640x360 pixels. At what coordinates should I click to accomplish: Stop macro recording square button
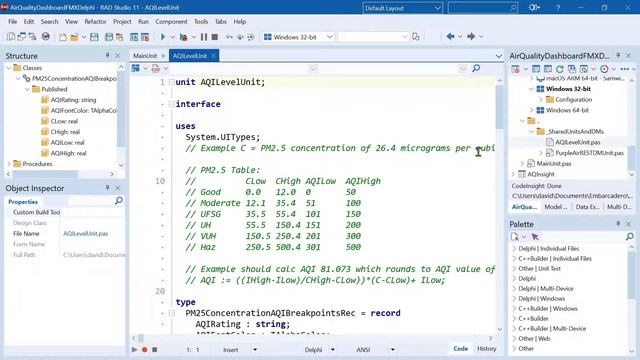[155, 349]
